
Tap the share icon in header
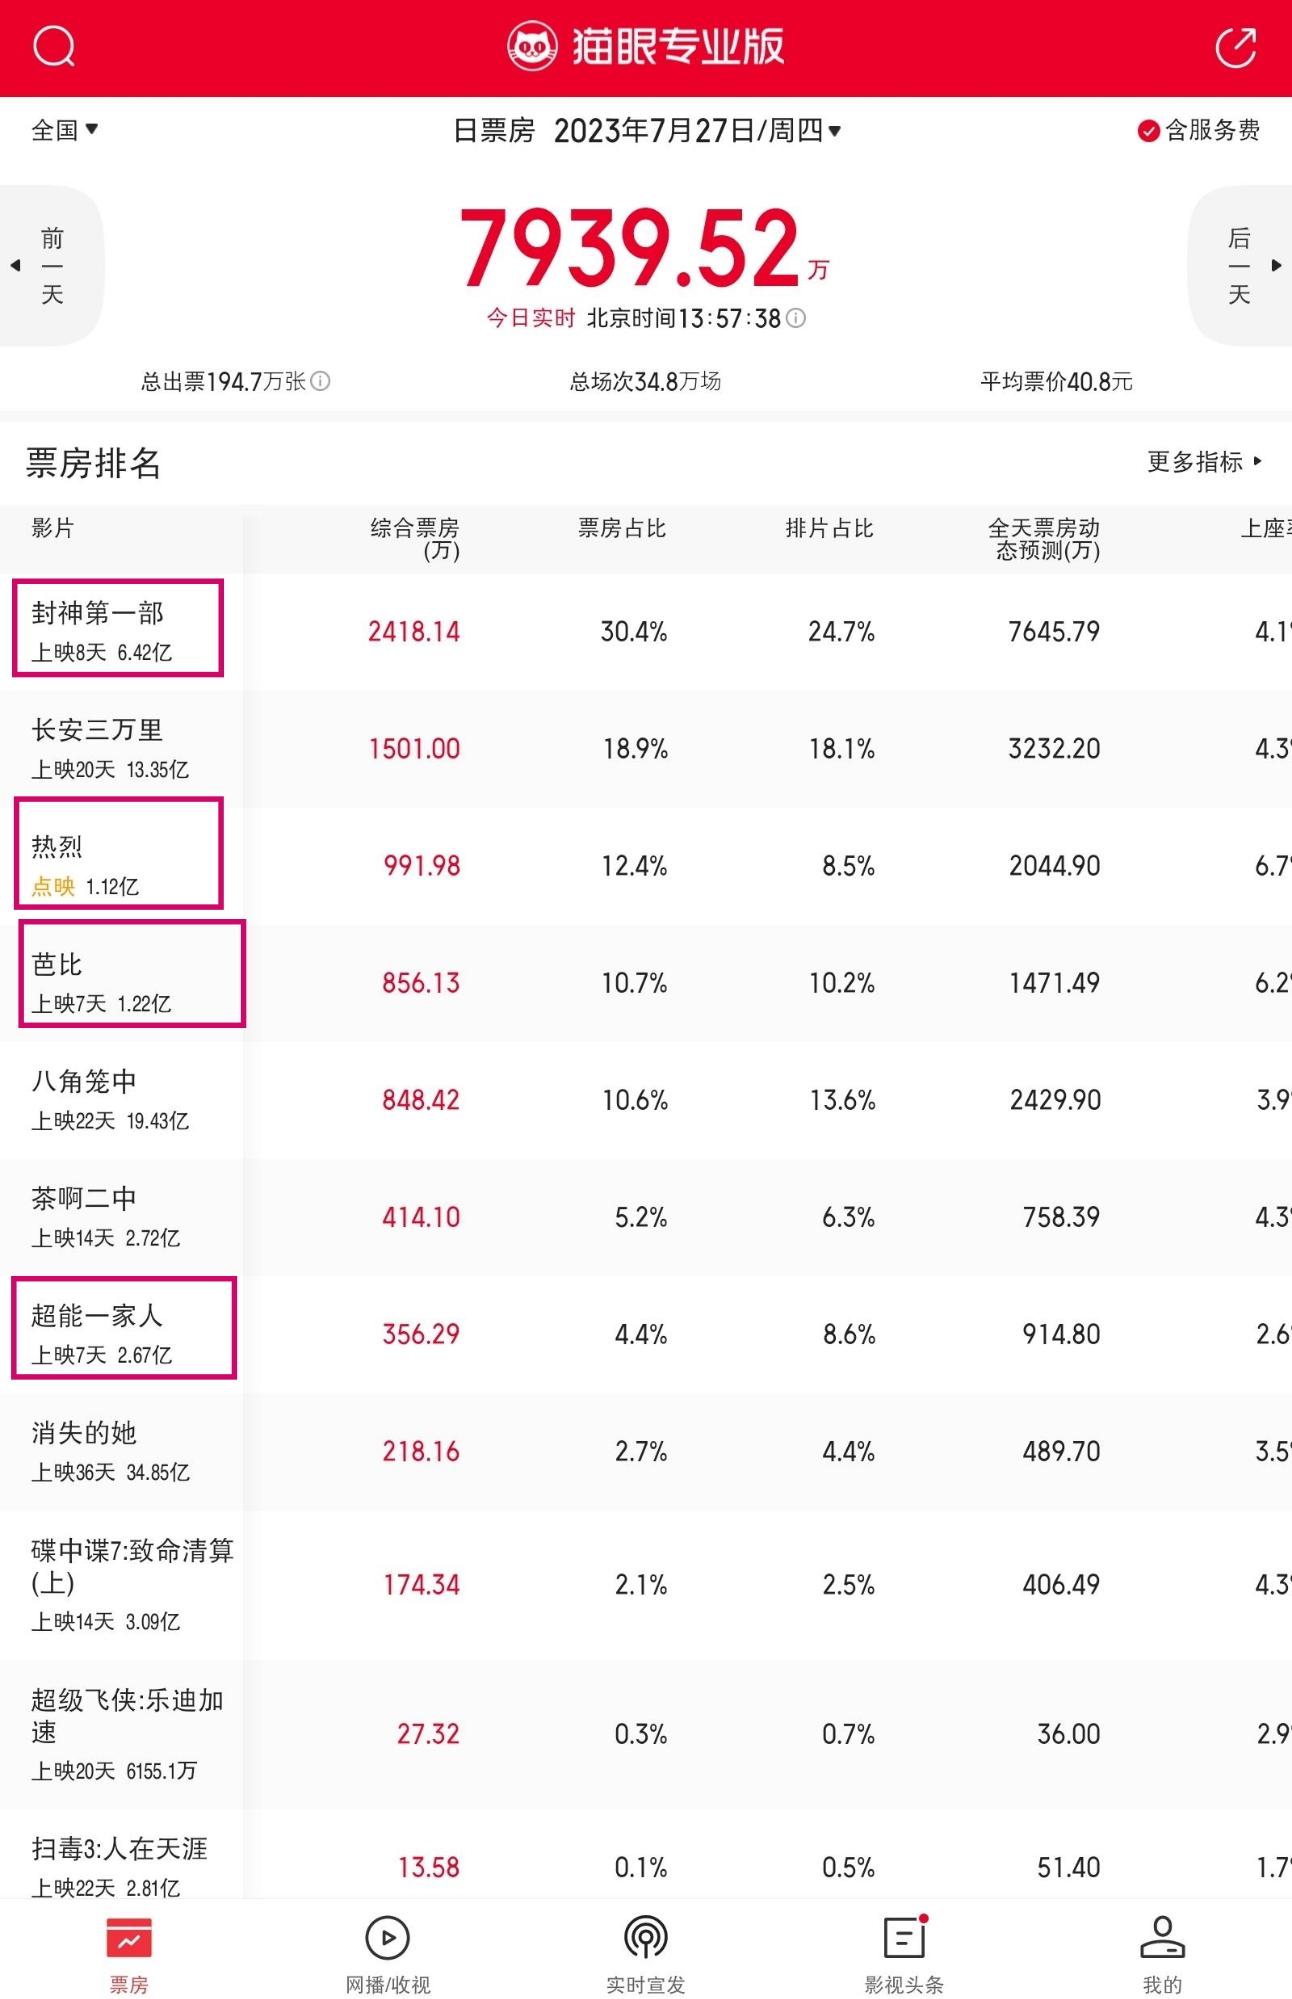click(x=1235, y=47)
